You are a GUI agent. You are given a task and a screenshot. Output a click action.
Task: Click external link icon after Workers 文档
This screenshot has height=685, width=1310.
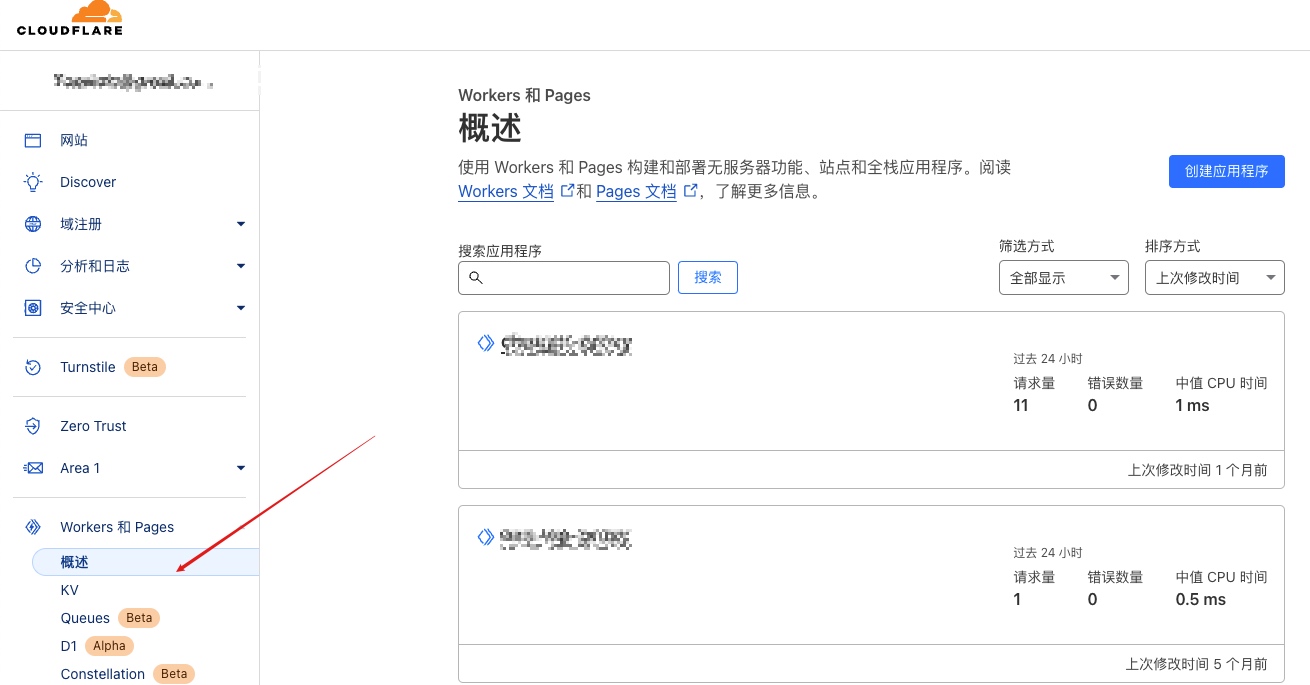[568, 190]
